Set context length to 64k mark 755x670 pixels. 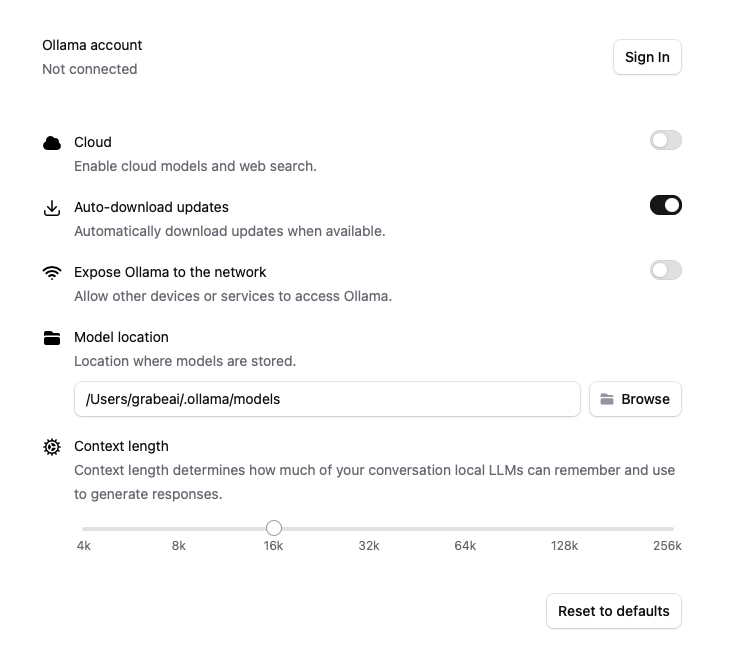point(465,528)
